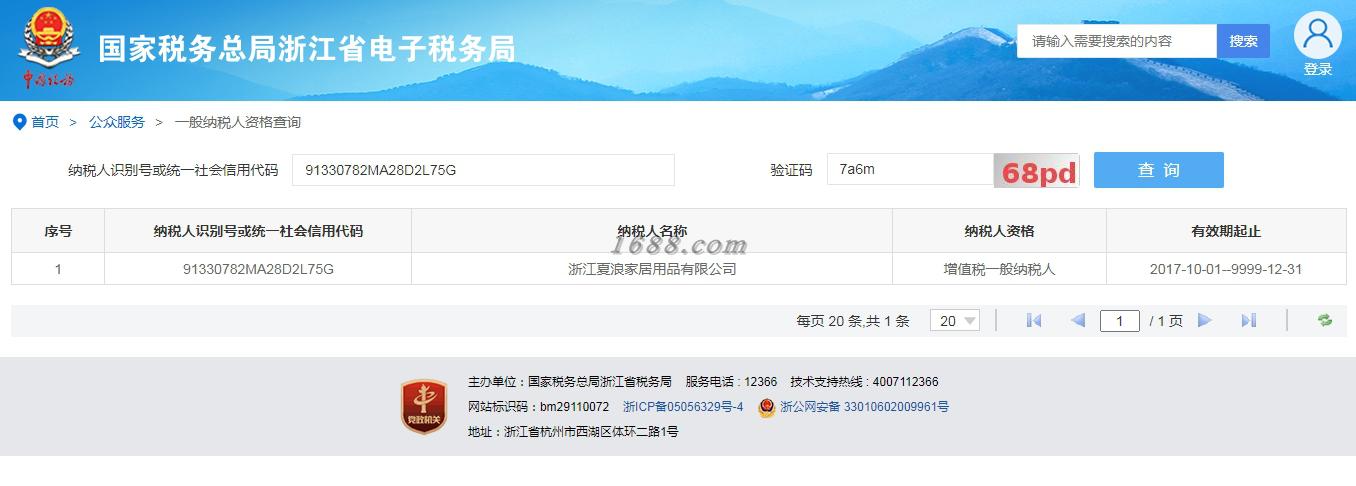Select the cell 浙江夏浪家居用品有限公司

tap(652, 269)
